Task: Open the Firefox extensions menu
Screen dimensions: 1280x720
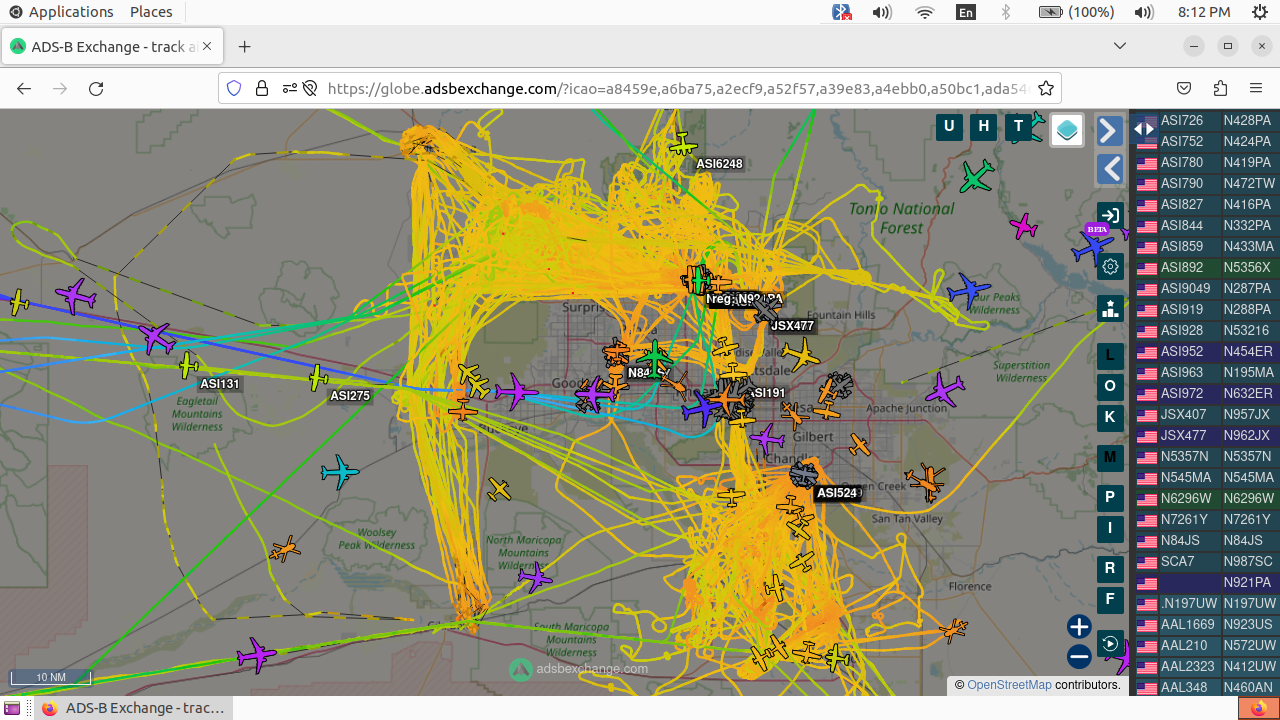Action: [x=1220, y=88]
